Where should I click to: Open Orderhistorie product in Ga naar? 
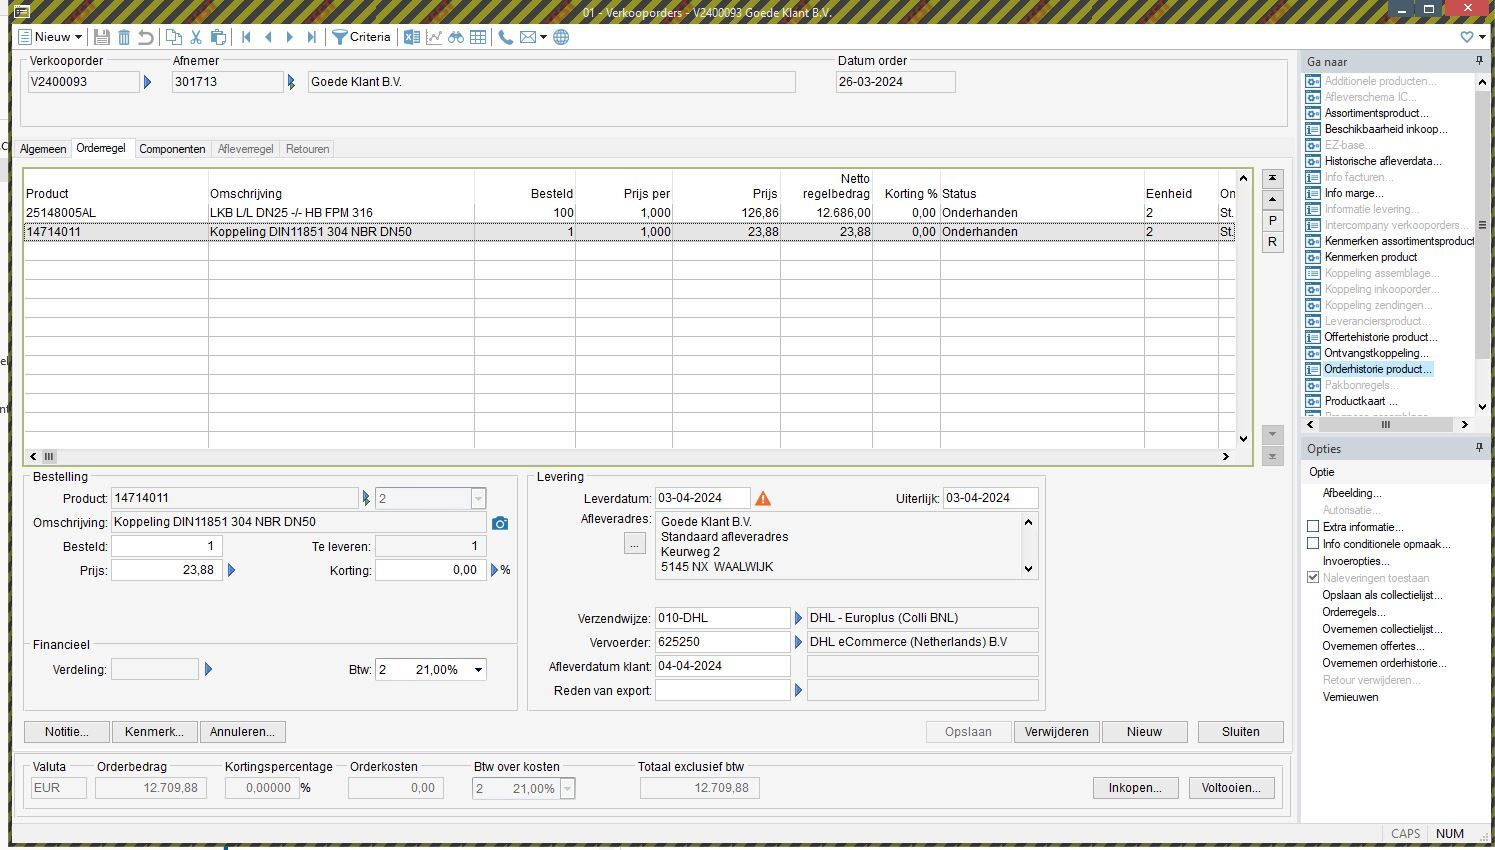coord(1378,369)
